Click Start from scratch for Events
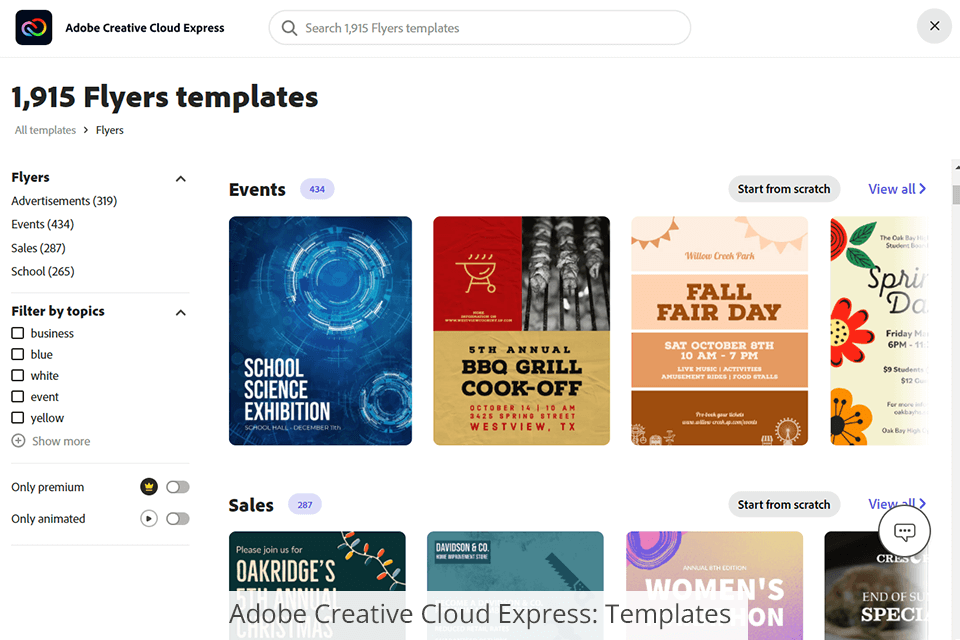This screenshot has width=960, height=640. [784, 189]
